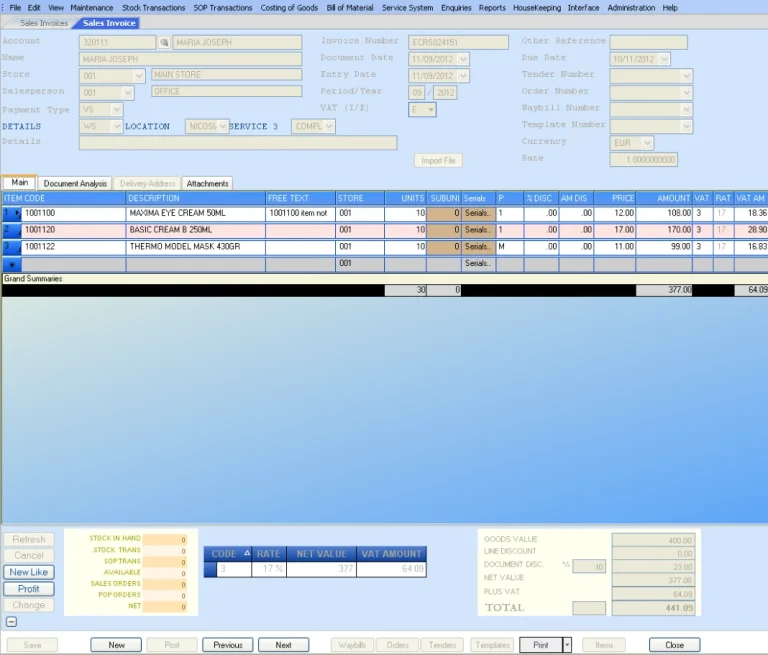Image resolution: width=768 pixels, height=655 pixels.
Task: Expand the Payment Type dropdown
Action: click(x=117, y=109)
